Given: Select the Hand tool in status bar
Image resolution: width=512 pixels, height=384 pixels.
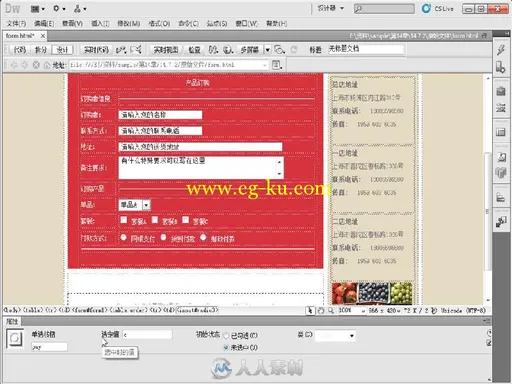Looking at the screenshot, I should 321,310.
